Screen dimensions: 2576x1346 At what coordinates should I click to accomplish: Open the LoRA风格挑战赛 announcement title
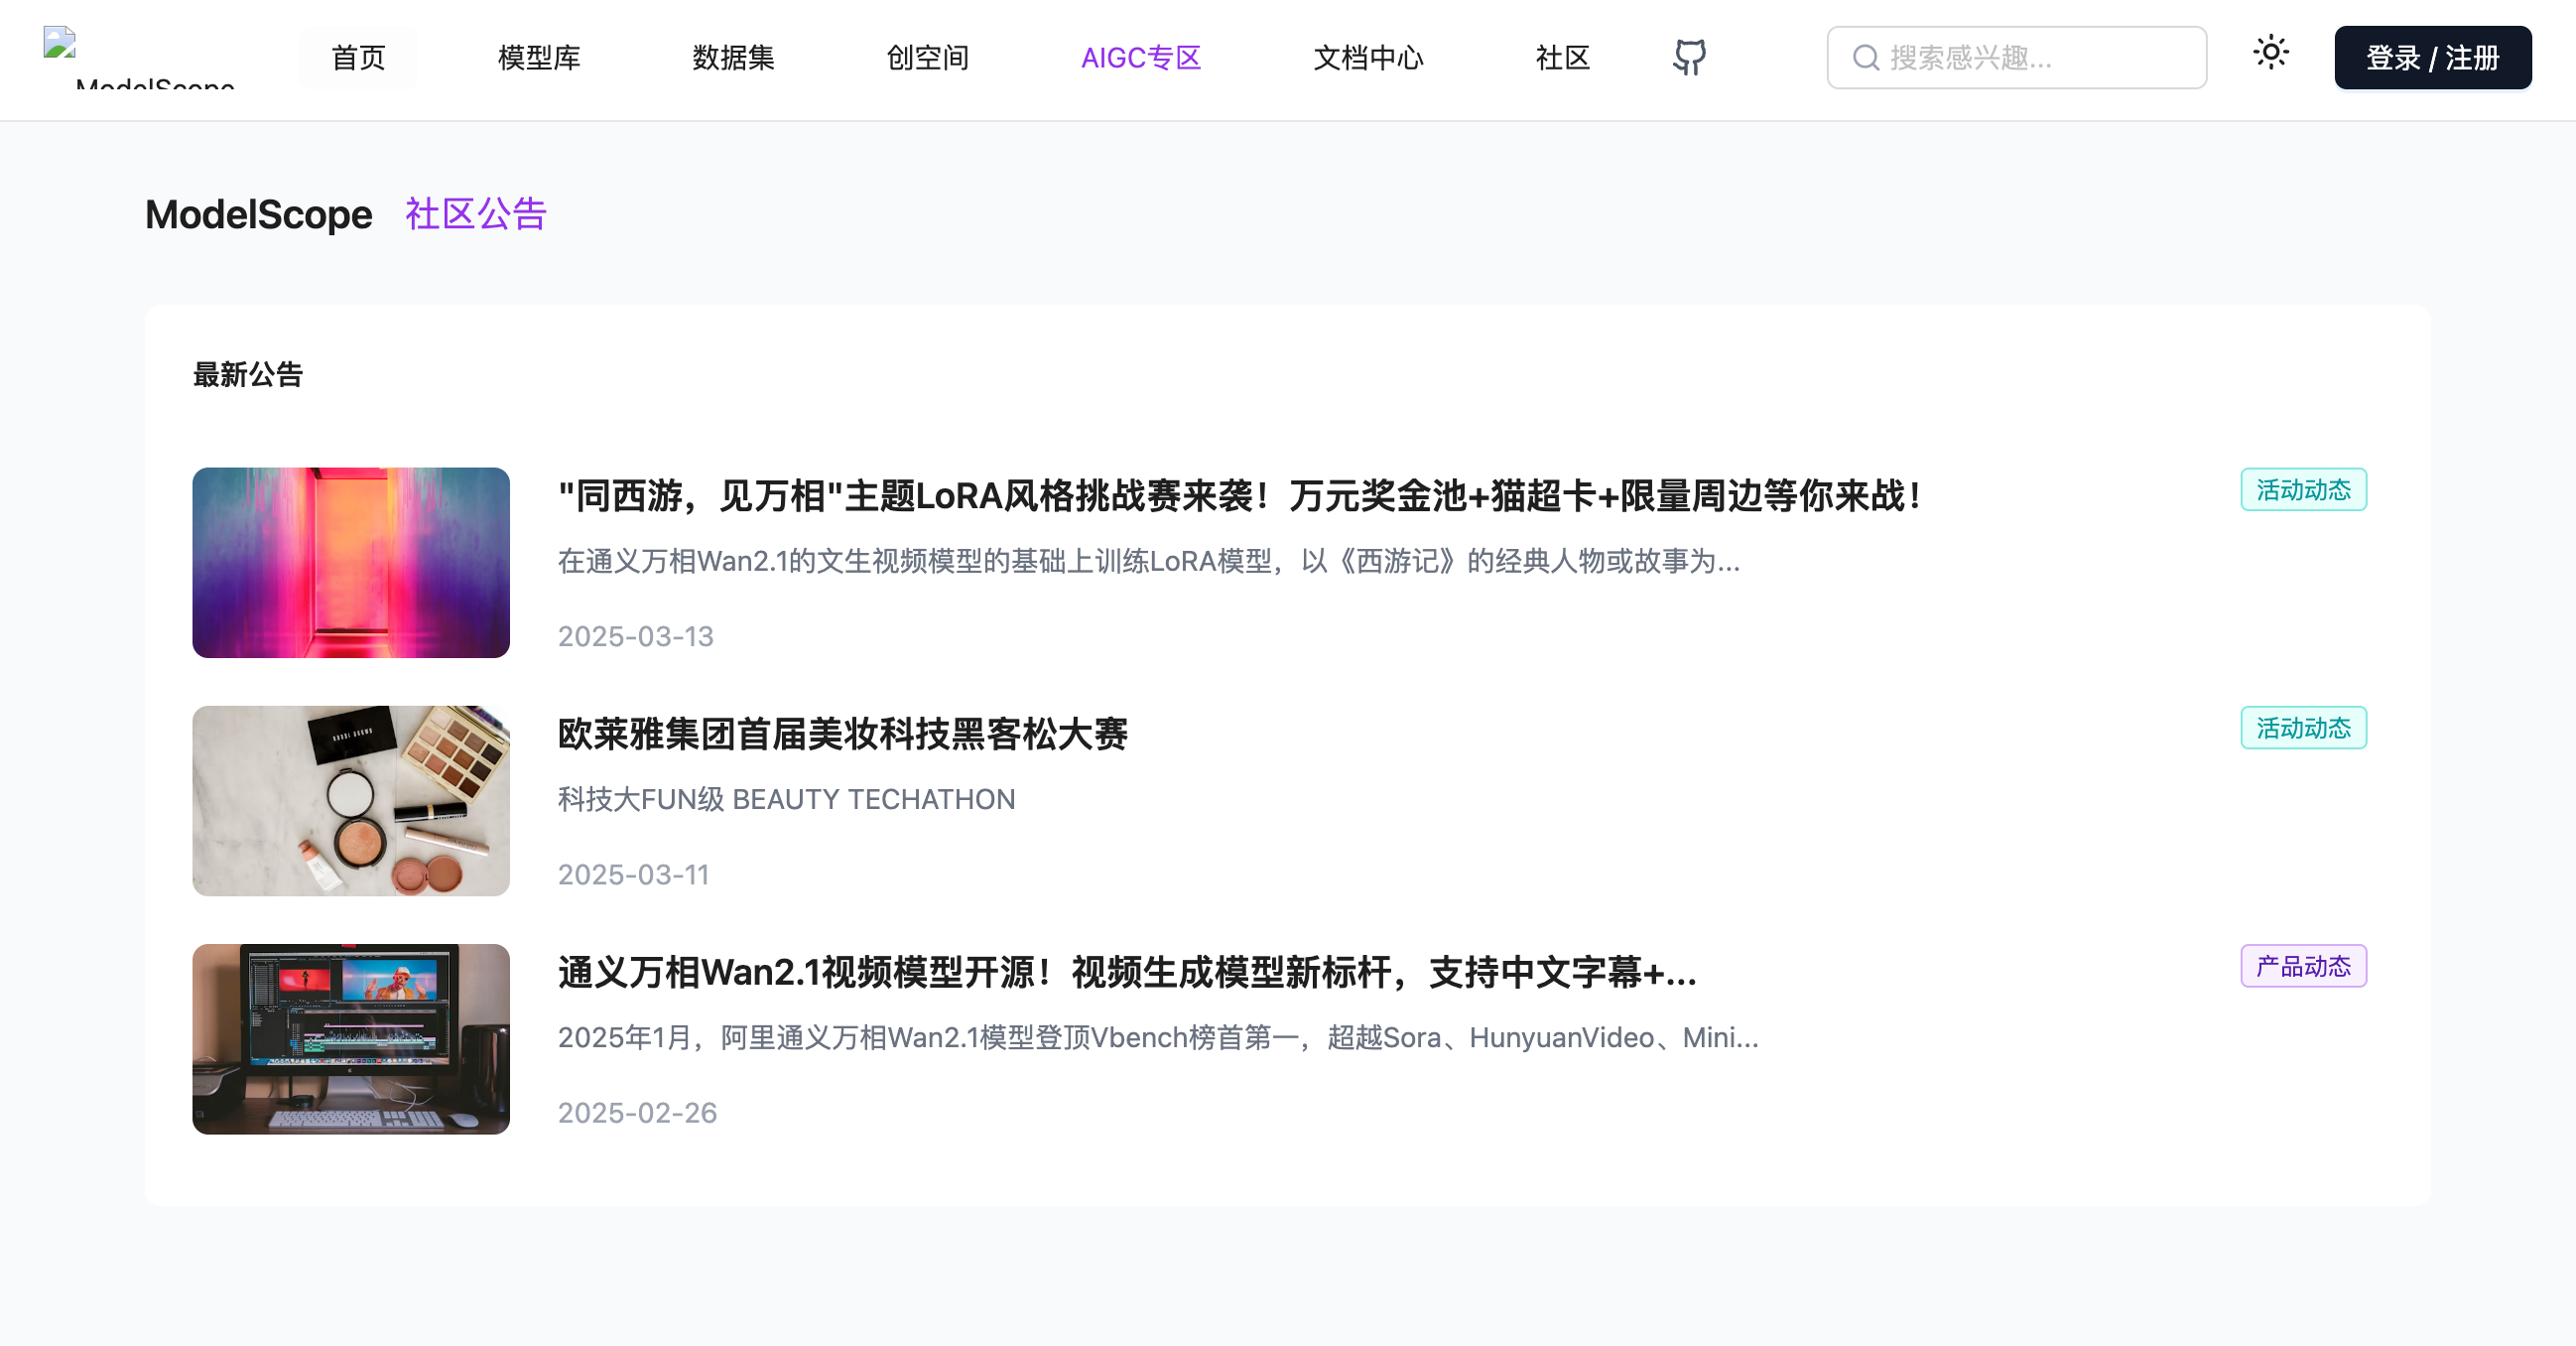1241,496
